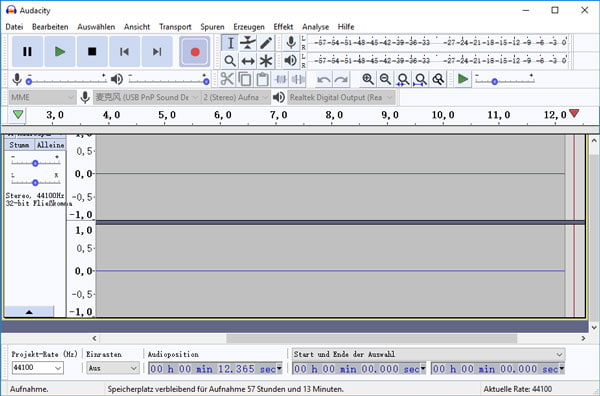Viewport: 600px width, 396px height.
Task: Select the Multi-tool (asterisk)
Action: [266, 60]
